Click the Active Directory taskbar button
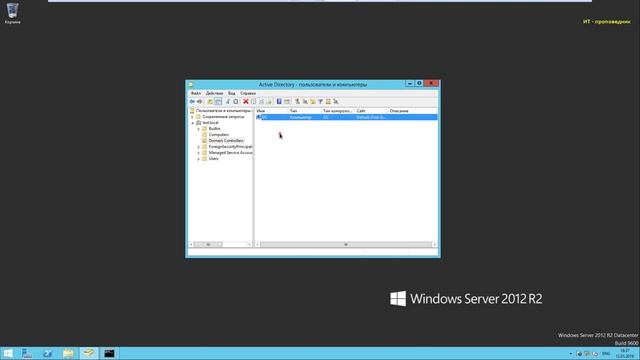 pos(89,353)
